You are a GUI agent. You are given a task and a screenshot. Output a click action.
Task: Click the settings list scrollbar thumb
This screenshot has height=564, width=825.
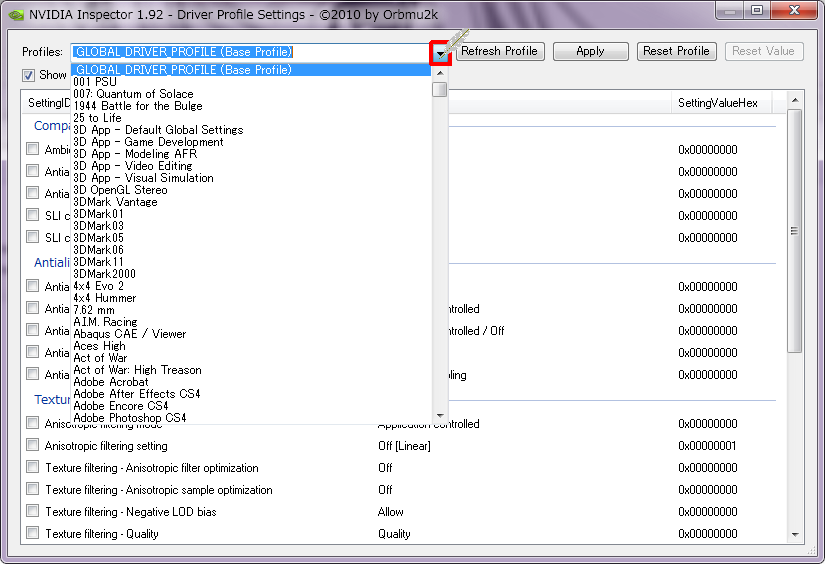pos(795,231)
